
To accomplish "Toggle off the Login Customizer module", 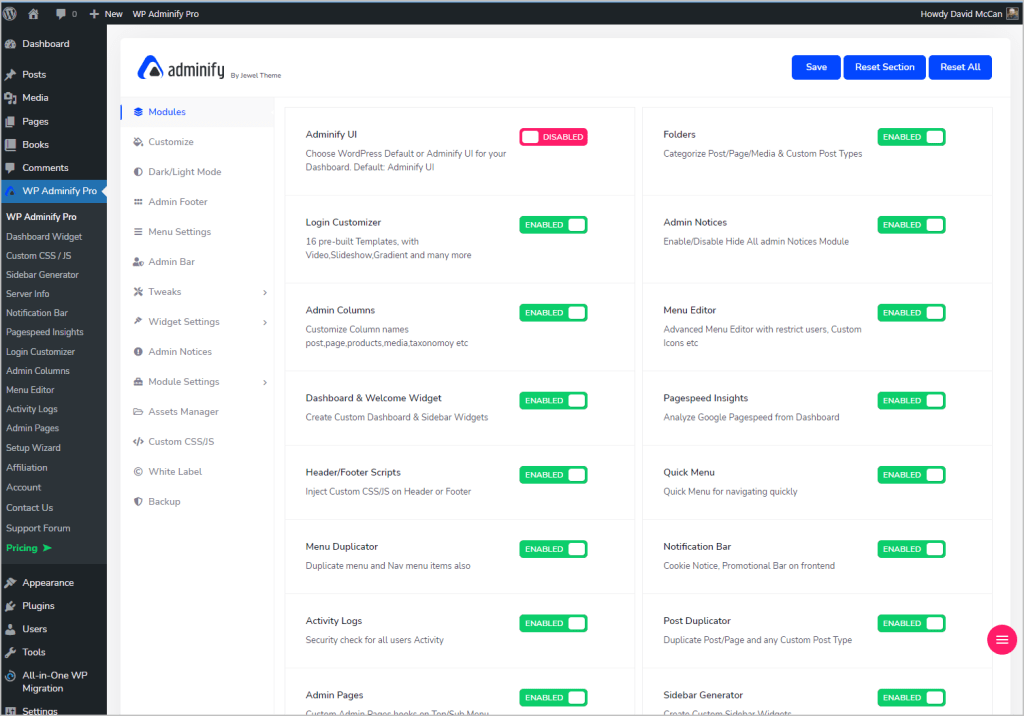I will tap(553, 225).
